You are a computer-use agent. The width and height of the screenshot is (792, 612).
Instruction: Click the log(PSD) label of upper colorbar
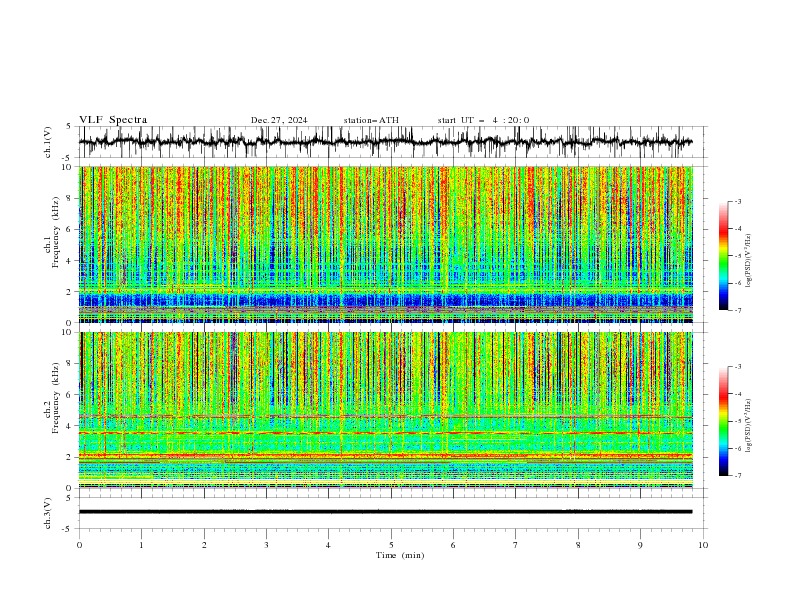(x=748, y=261)
